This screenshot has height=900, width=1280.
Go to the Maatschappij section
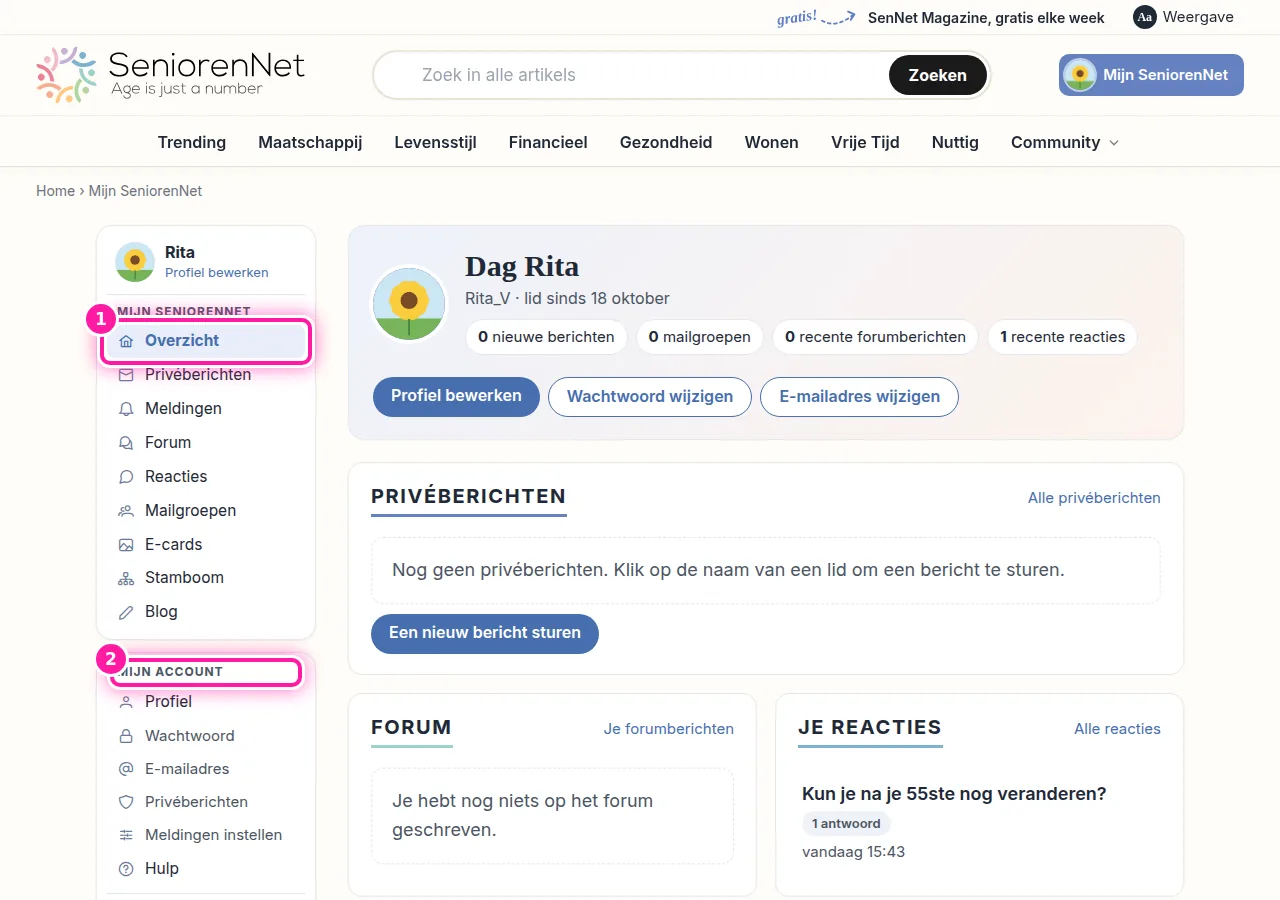(x=310, y=142)
